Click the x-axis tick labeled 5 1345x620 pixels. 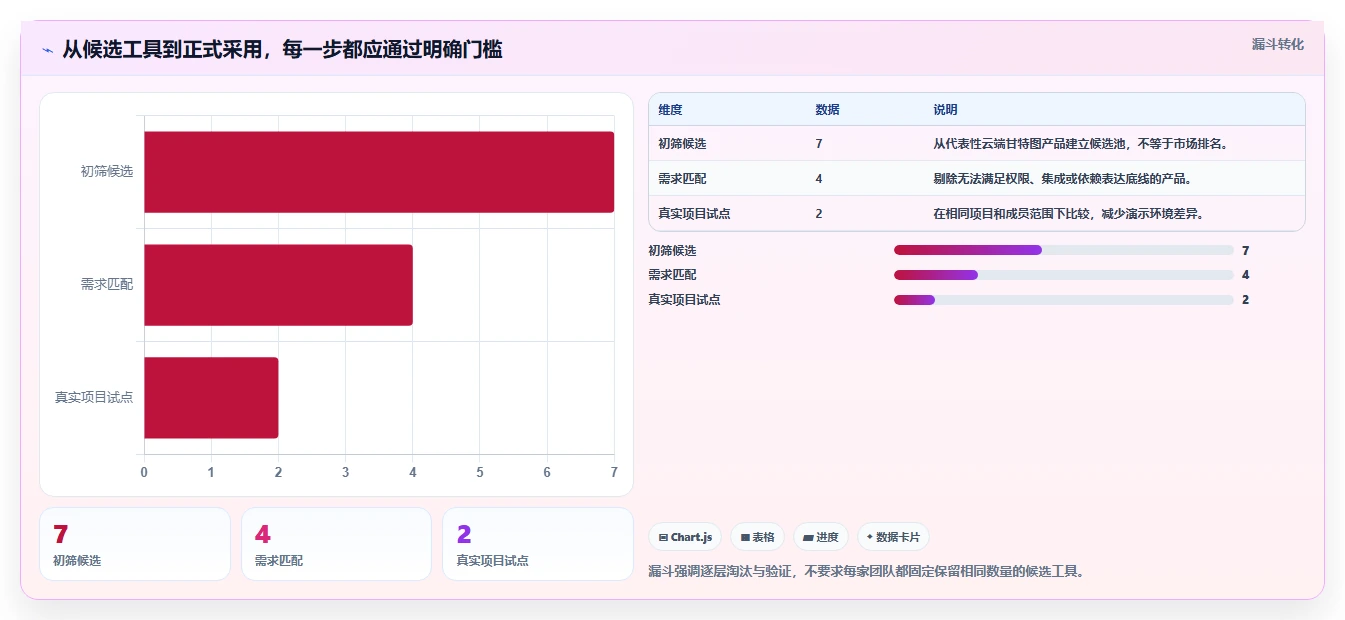[x=480, y=472]
